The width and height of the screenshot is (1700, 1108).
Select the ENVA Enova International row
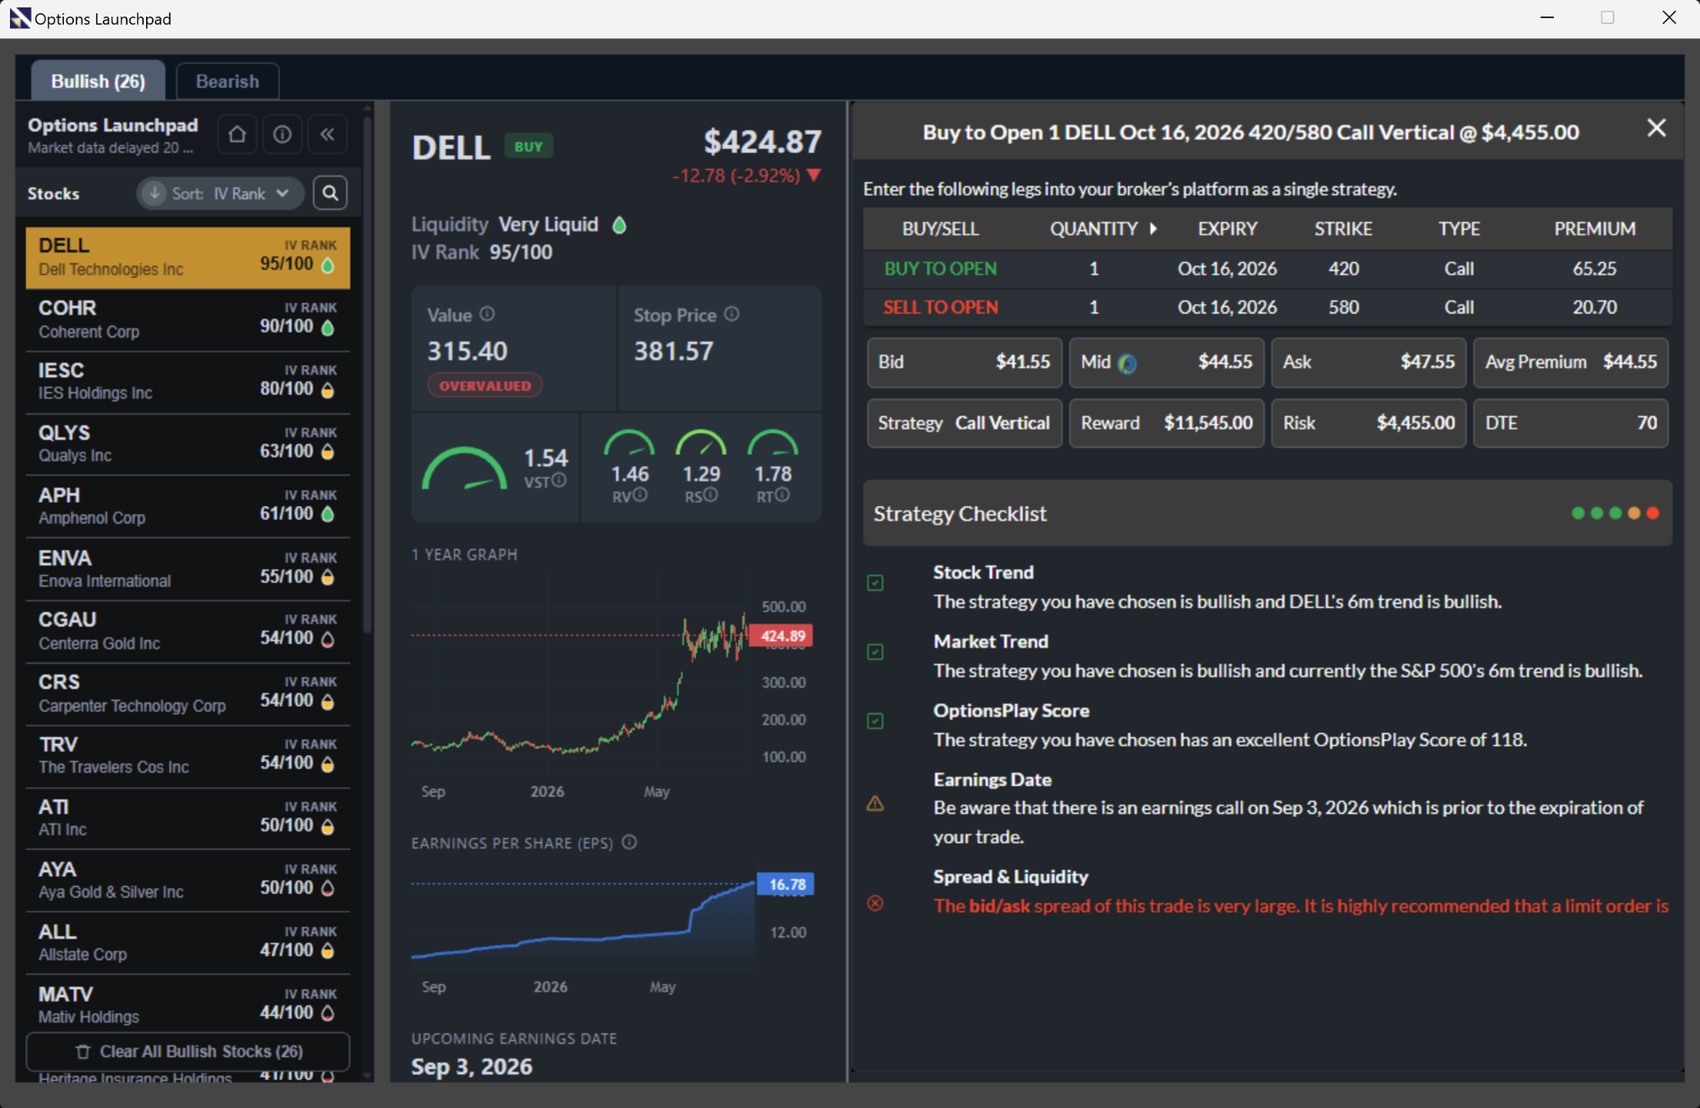(x=188, y=569)
